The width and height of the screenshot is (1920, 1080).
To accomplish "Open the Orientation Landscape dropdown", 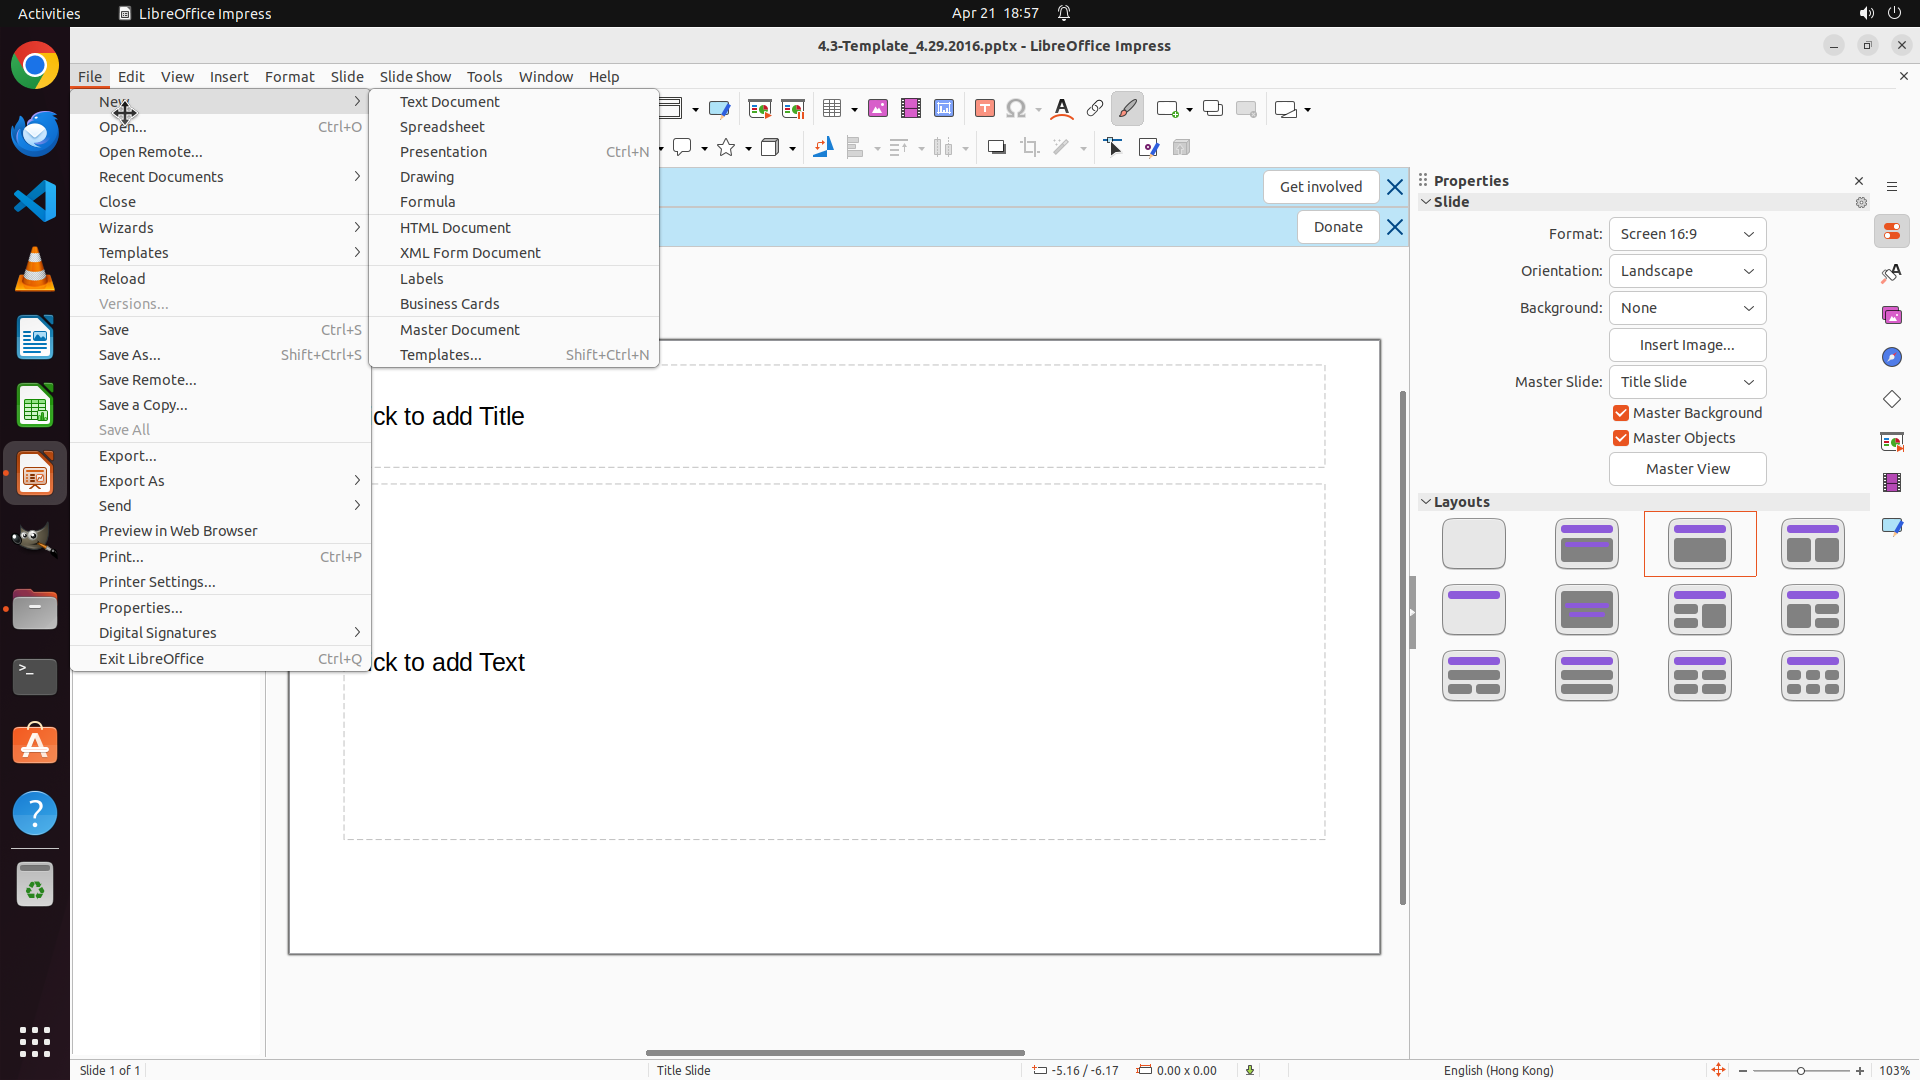I will tap(1687, 271).
